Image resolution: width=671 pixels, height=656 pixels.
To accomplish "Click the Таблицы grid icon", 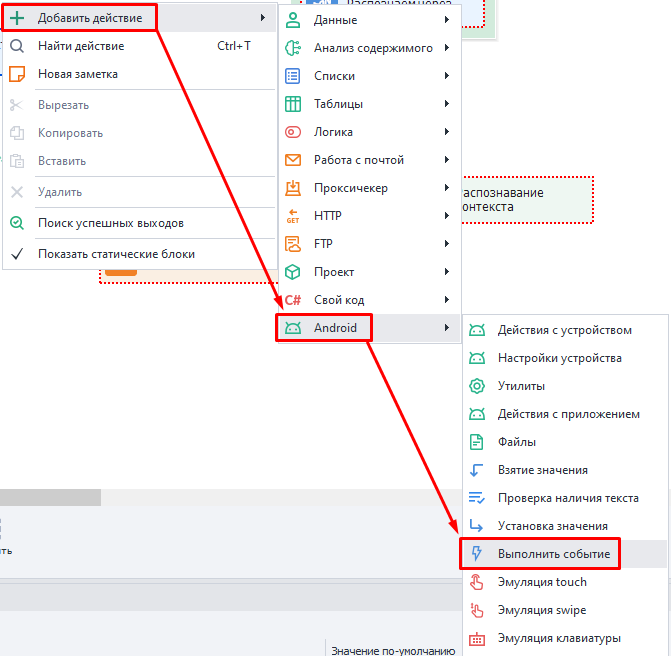I will point(293,104).
